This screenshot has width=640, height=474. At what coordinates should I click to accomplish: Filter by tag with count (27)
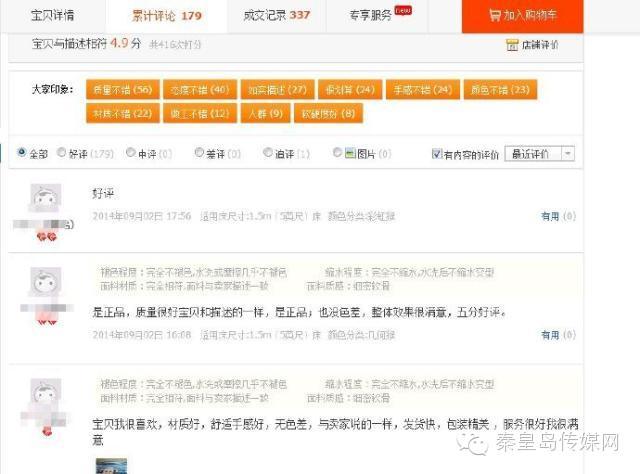coord(278,90)
